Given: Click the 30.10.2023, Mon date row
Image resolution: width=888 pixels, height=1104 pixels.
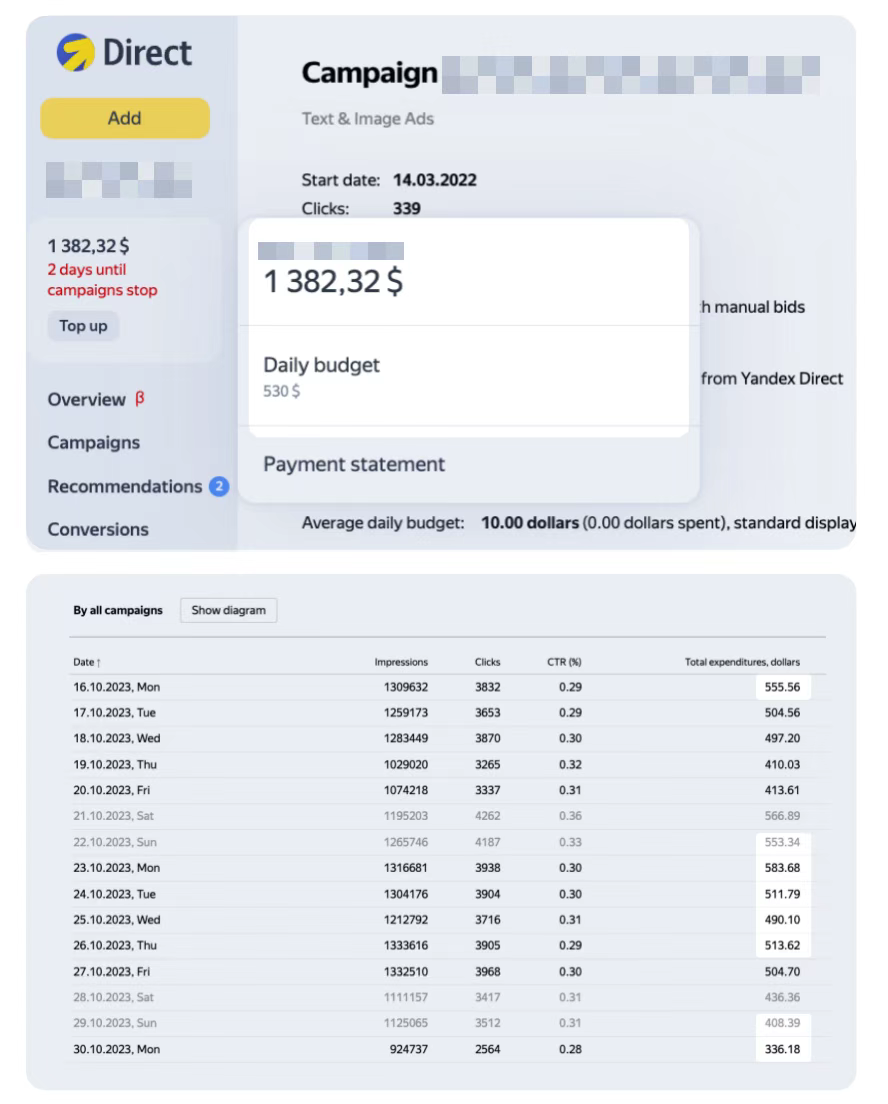Looking at the screenshot, I should [447, 1049].
